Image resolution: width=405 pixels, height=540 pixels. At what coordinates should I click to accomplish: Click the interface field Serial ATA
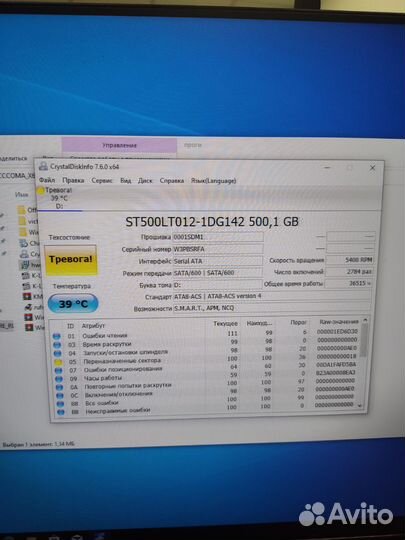click(218, 261)
